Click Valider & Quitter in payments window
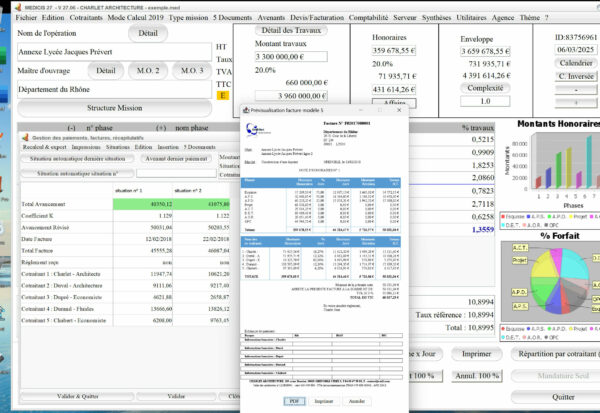600x413 pixels. click(x=77, y=396)
